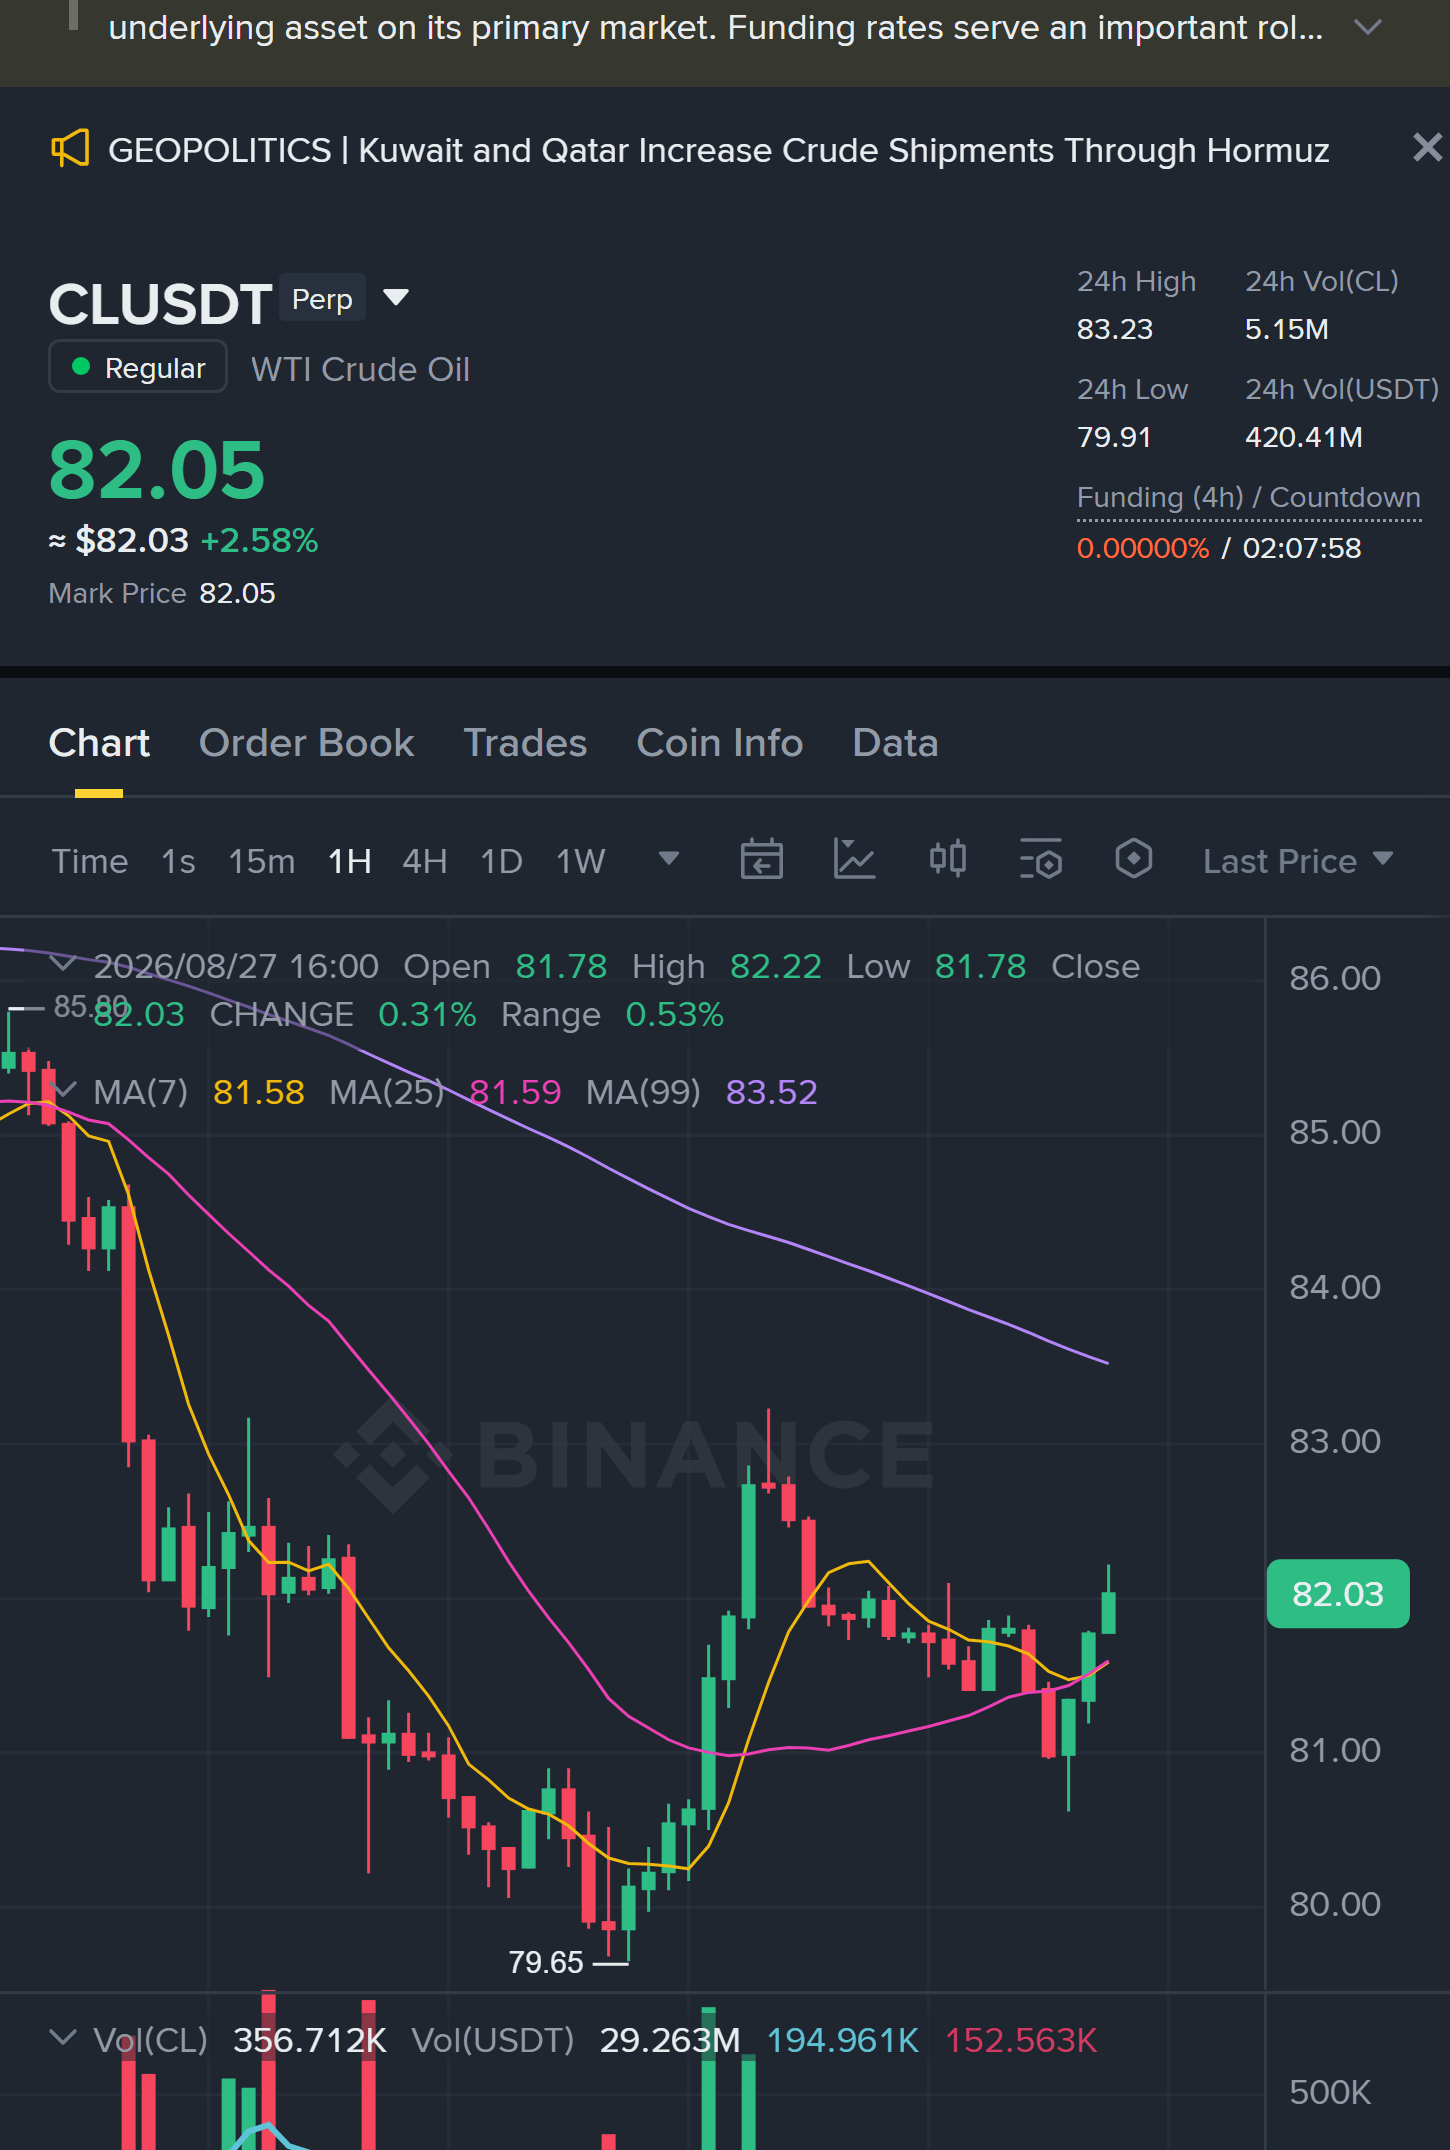The height and width of the screenshot is (2150, 1450).
Task: Click the Vol(USDT) 29.263M value
Action: point(670,2040)
